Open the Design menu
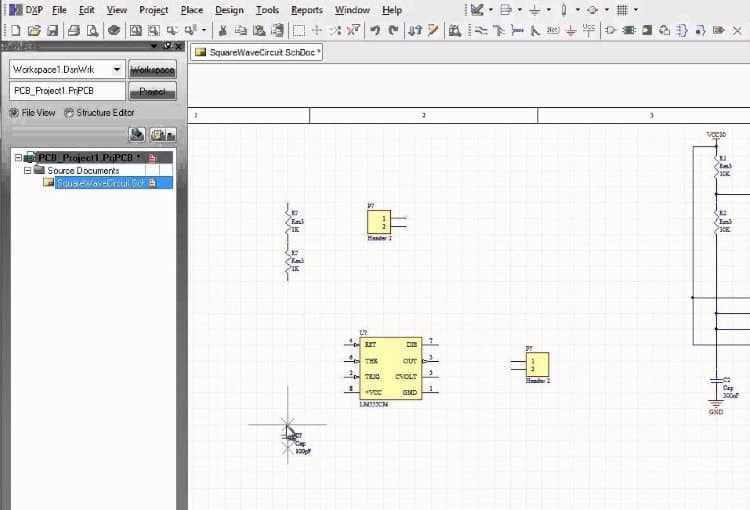 coord(229,10)
